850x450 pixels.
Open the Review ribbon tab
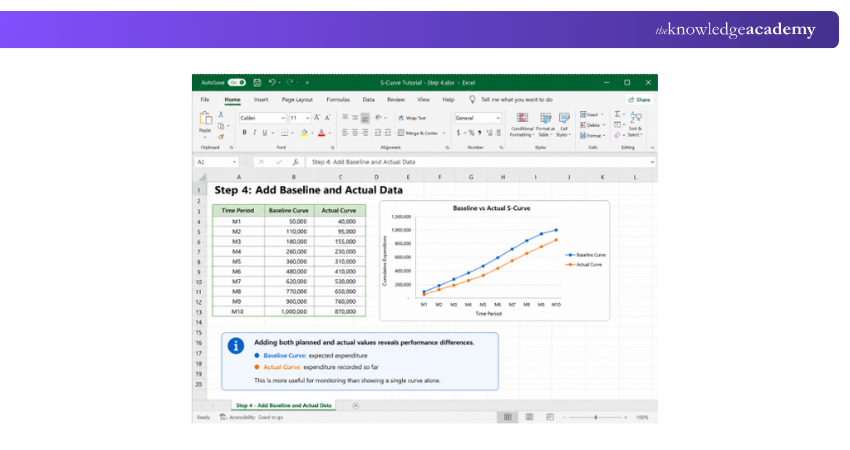click(x=396, y=100)
